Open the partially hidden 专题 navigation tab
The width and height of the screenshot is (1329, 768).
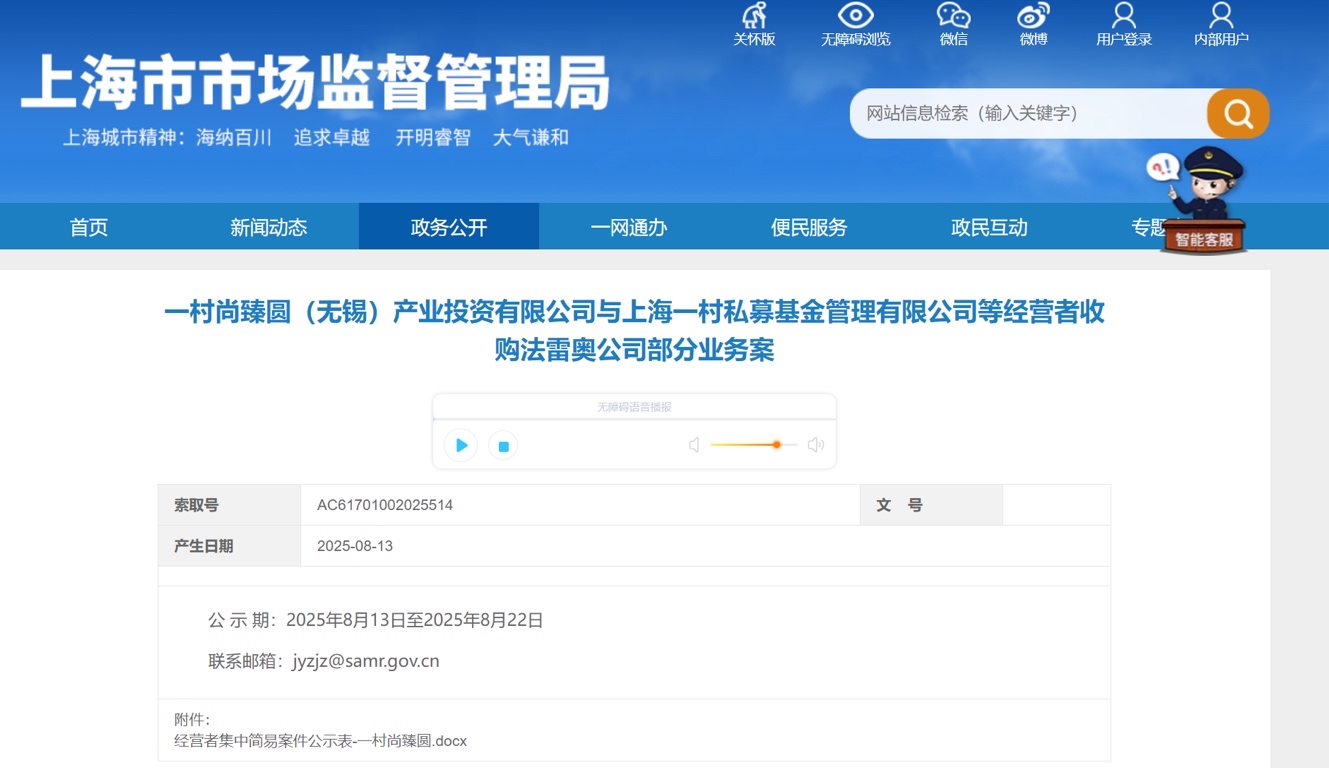tap(1147, 227)
